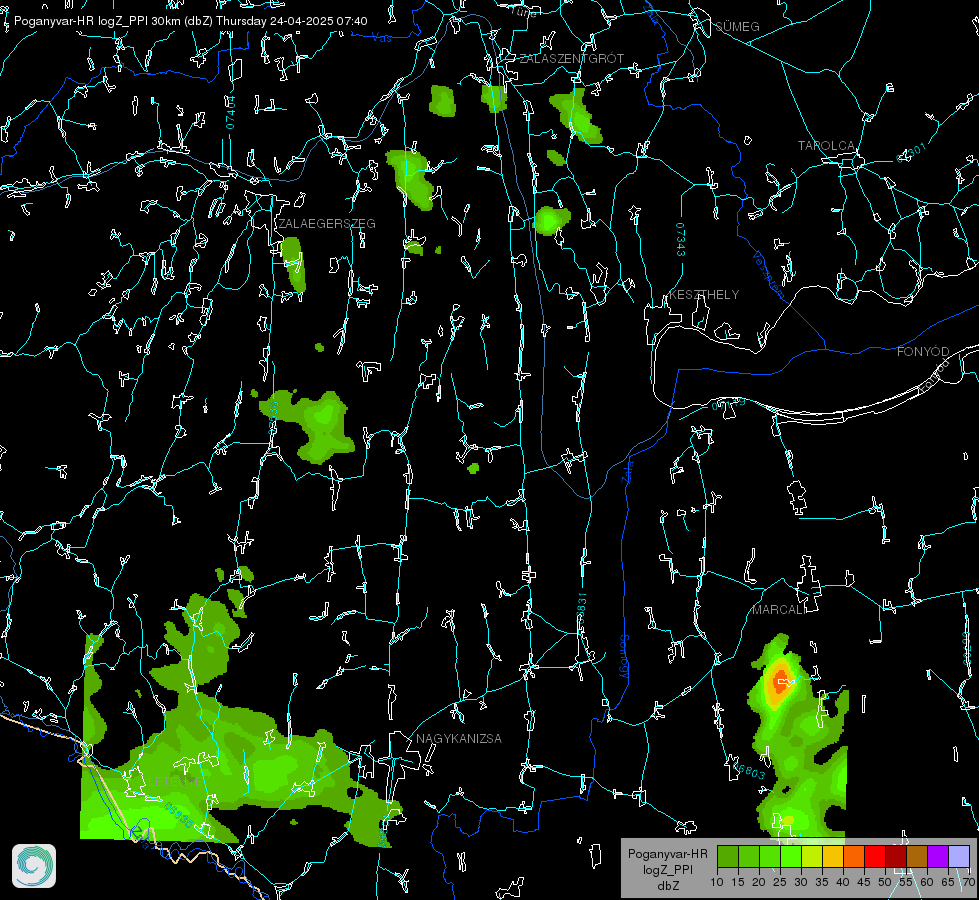Click the orange-red storm core near Marcali
The height and width of the screenshot is (900, 979).
[x=780, y=681]
